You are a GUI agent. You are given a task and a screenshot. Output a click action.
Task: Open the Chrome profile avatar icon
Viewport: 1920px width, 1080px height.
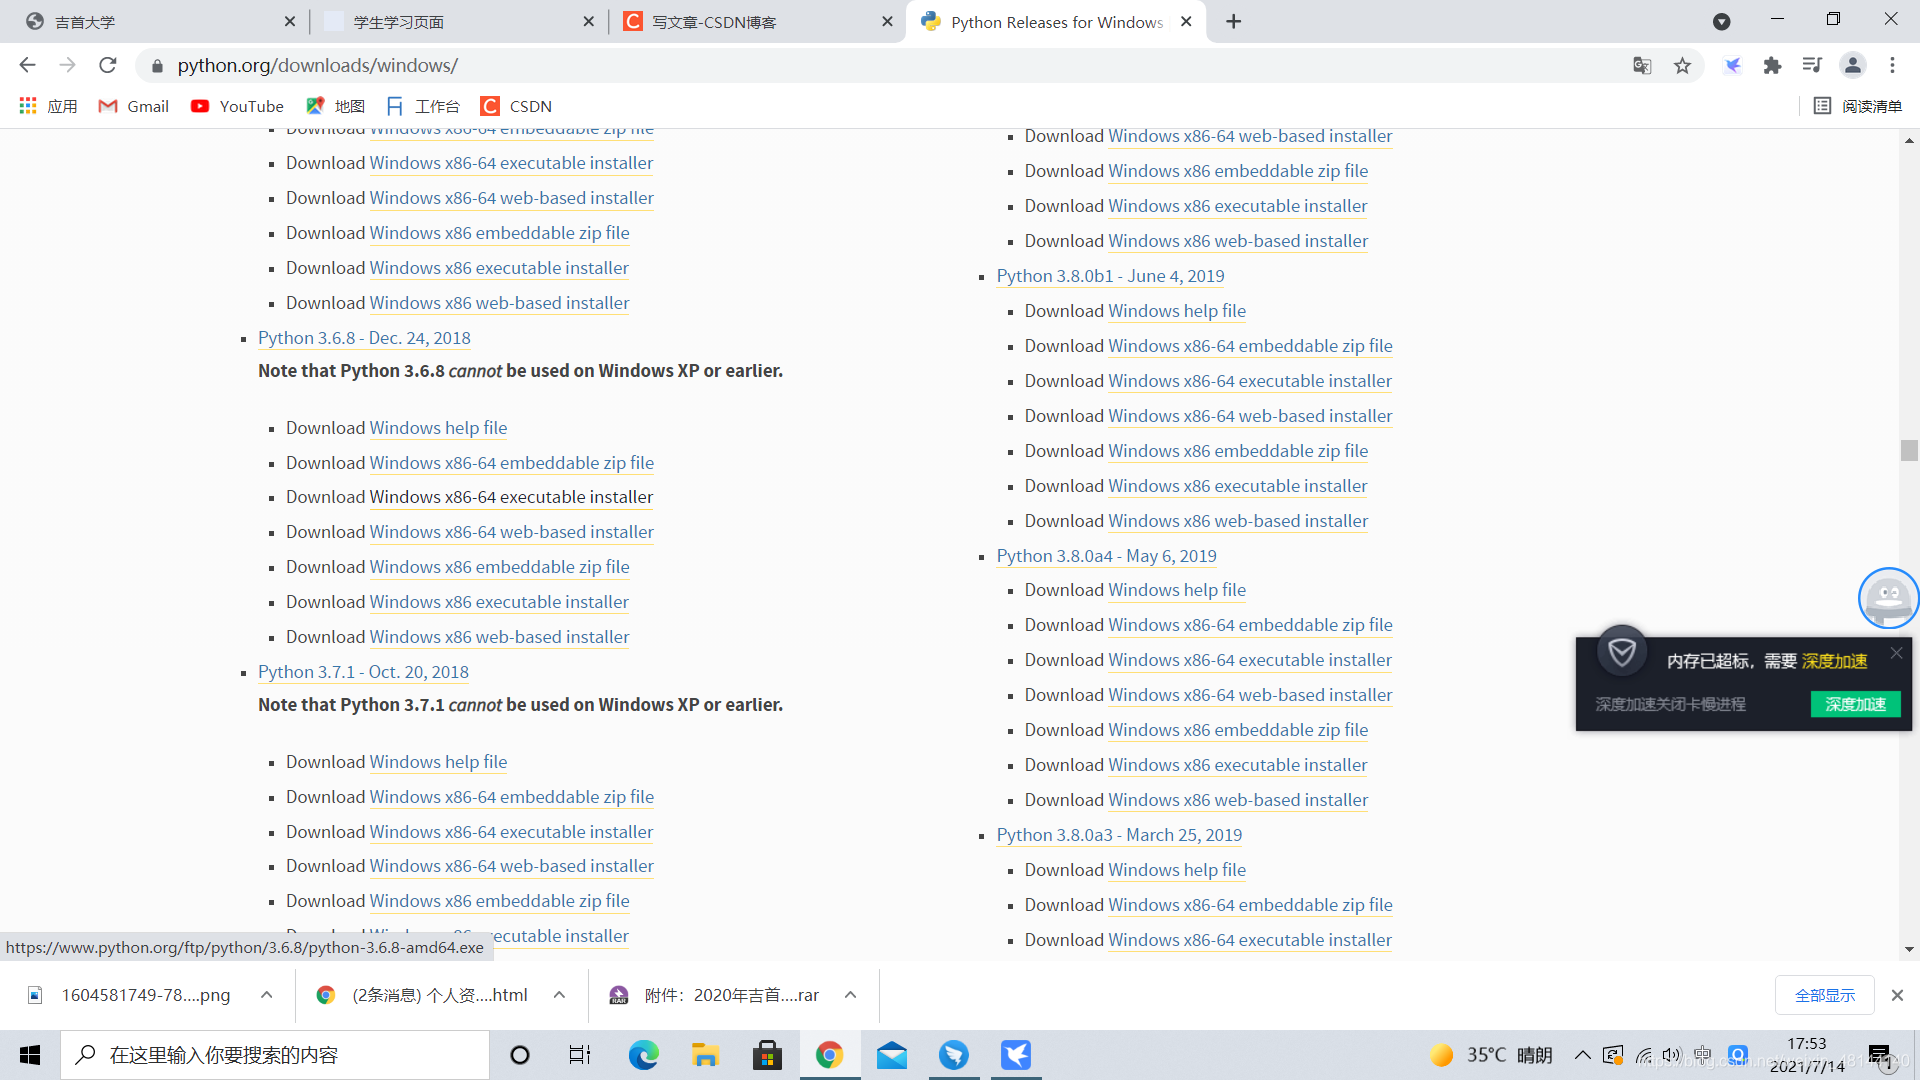(1852, 65)
